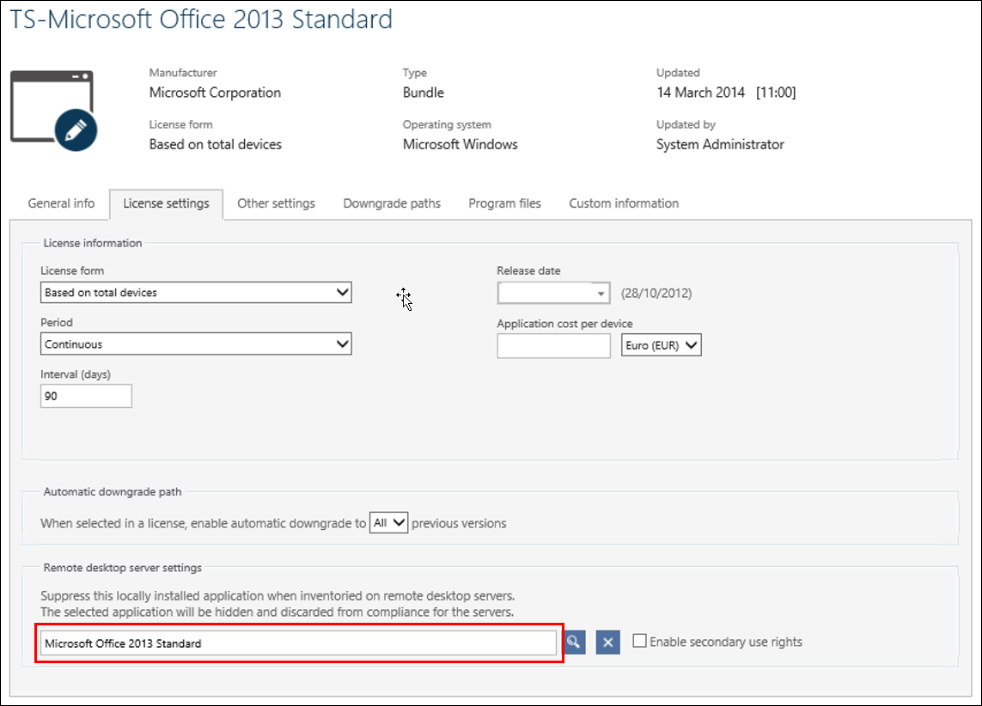
Task: Open the Custom information tab
Action: [x=623, y=203]
